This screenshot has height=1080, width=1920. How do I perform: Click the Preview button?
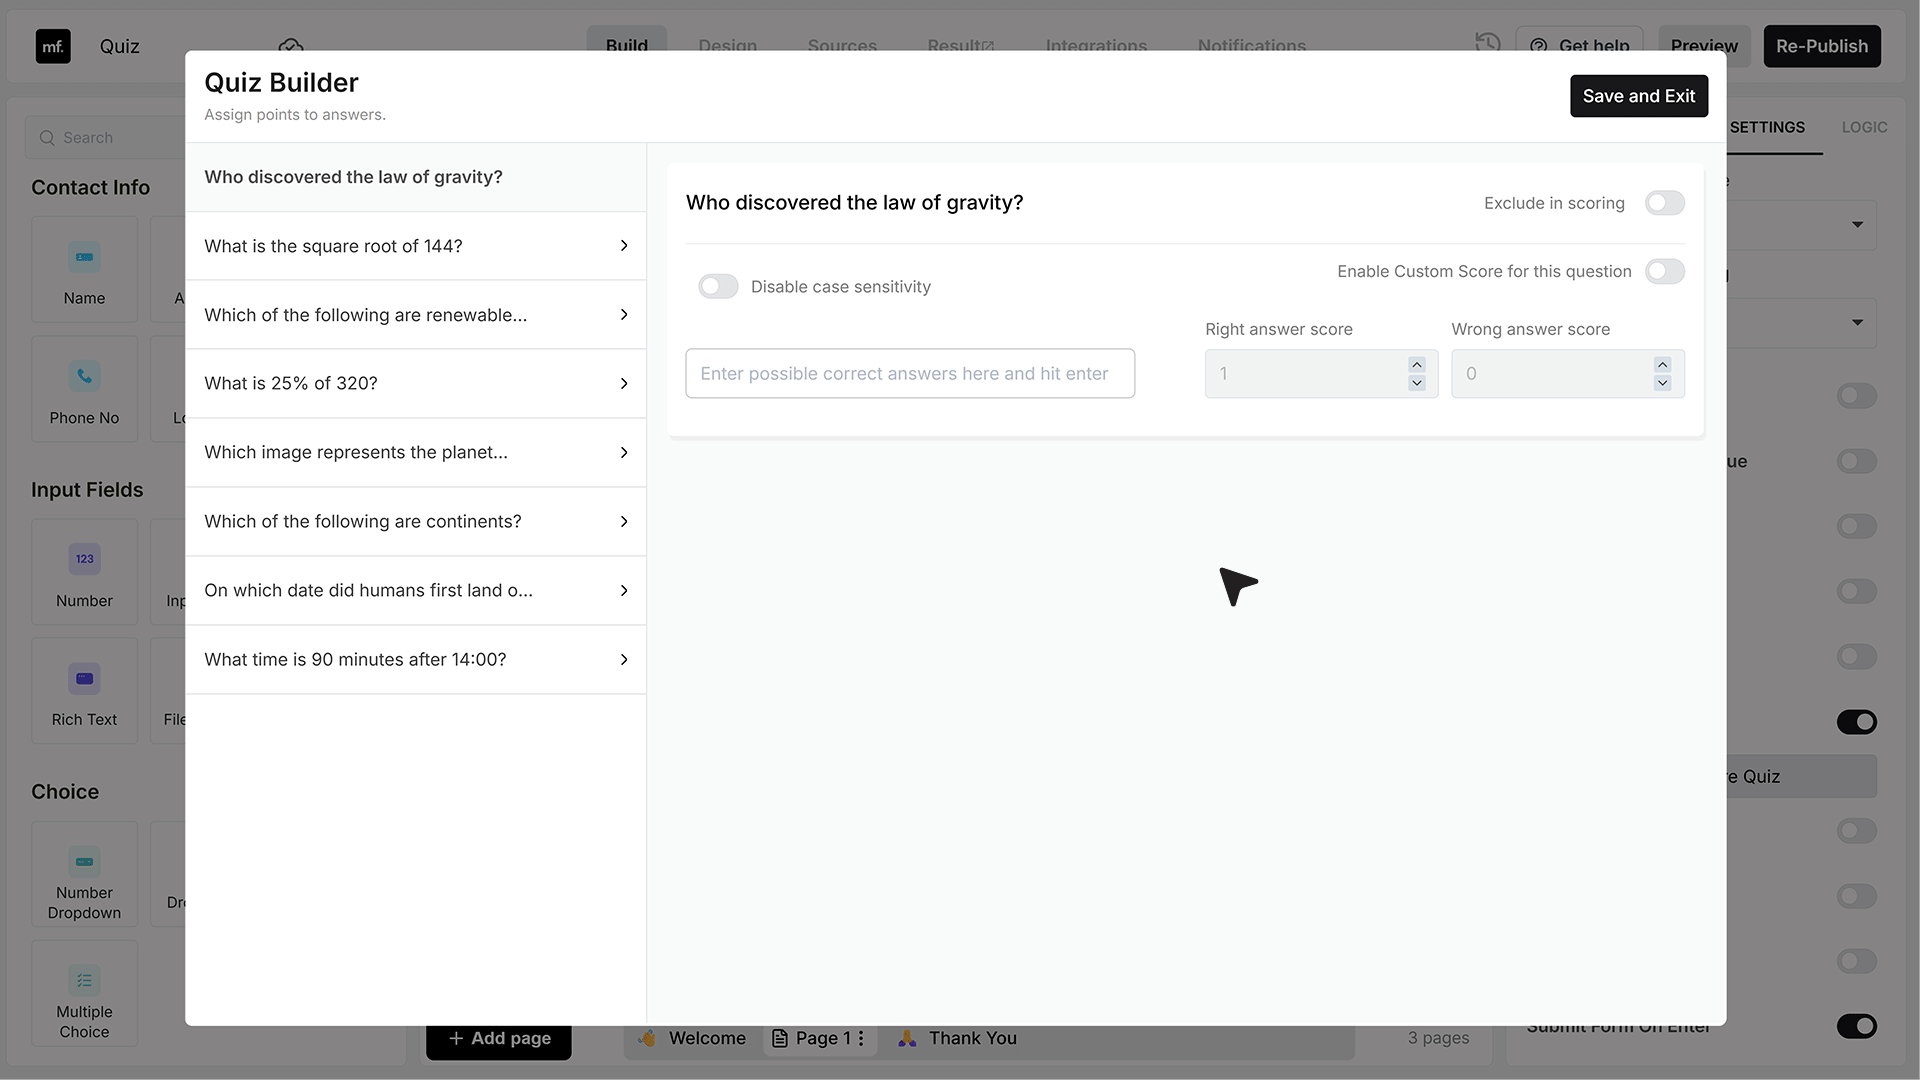click(x=1704, y=46)
